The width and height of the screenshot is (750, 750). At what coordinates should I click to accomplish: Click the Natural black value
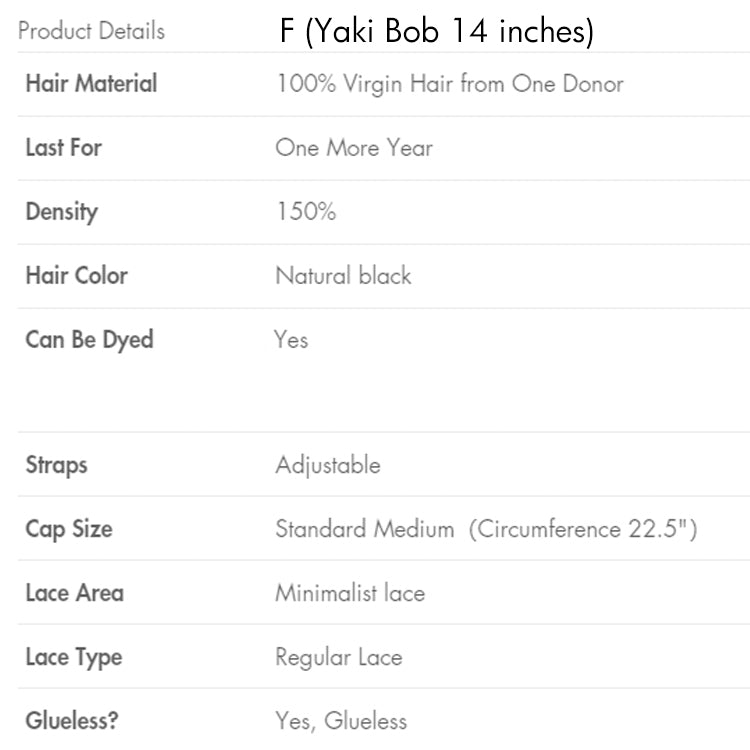pyautogui.click(x=343, y=276)
